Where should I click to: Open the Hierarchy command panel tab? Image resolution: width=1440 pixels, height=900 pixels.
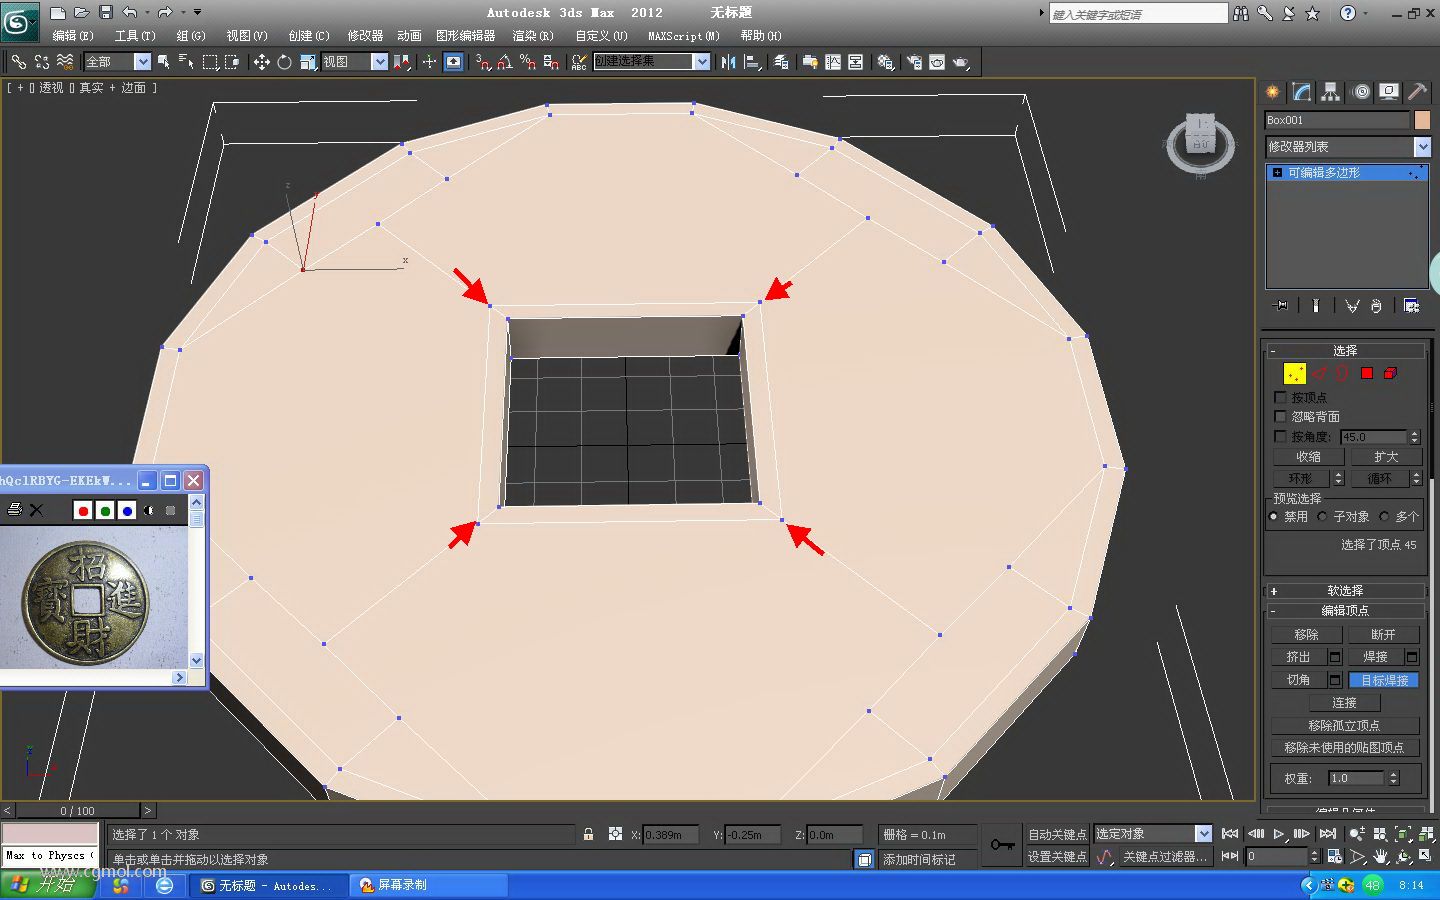pyautogui.click(x=1330, y=92)
